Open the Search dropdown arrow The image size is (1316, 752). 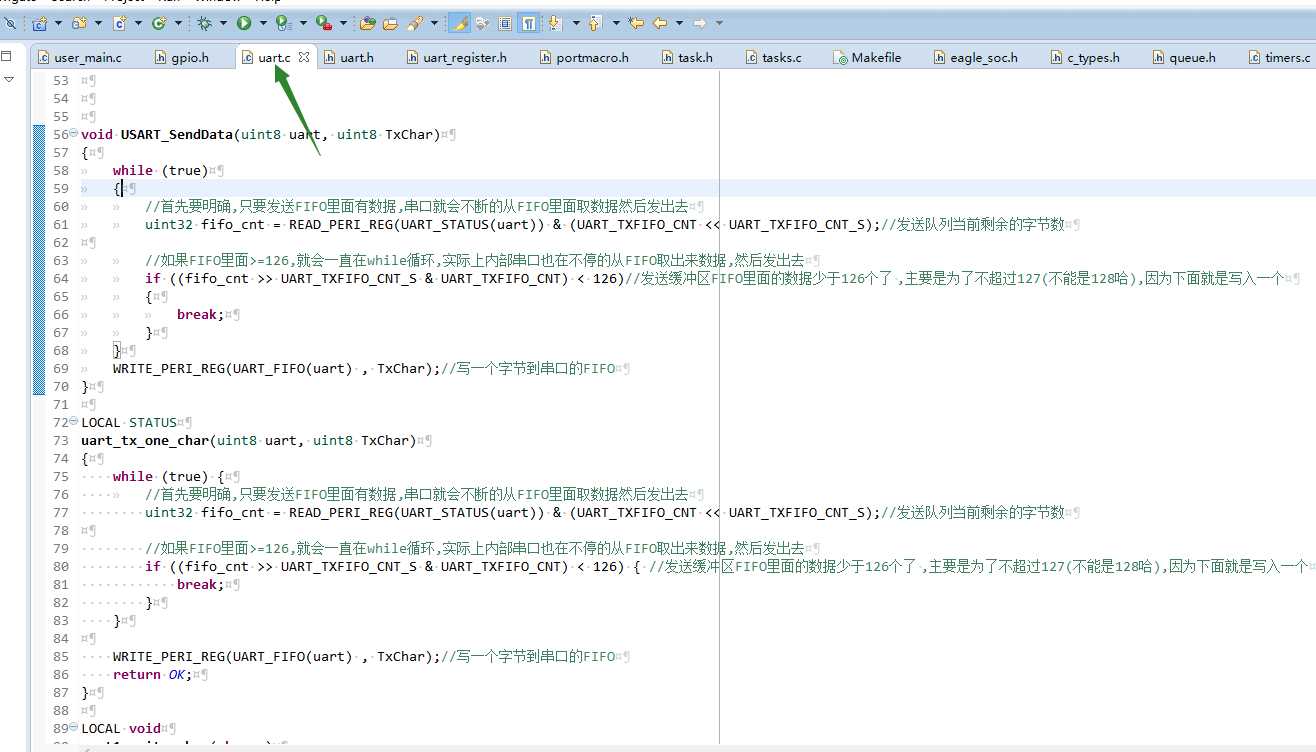pos(434,22)
